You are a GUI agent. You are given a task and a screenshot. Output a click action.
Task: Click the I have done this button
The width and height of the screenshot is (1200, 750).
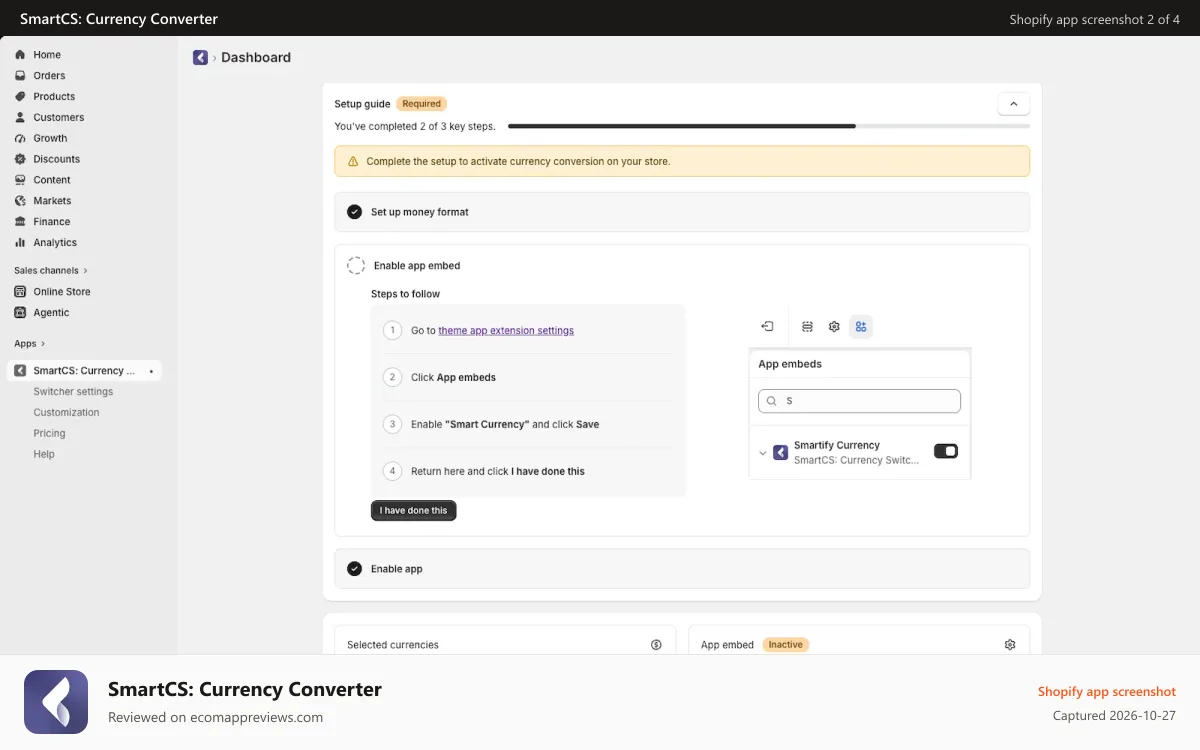coord(413,510)
